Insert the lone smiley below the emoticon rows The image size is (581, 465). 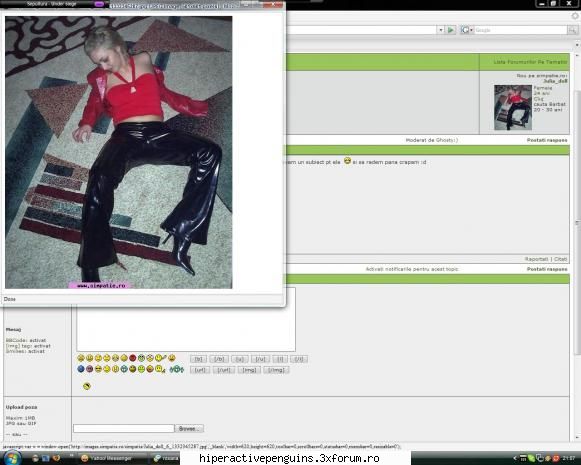(x=87, y=386)
